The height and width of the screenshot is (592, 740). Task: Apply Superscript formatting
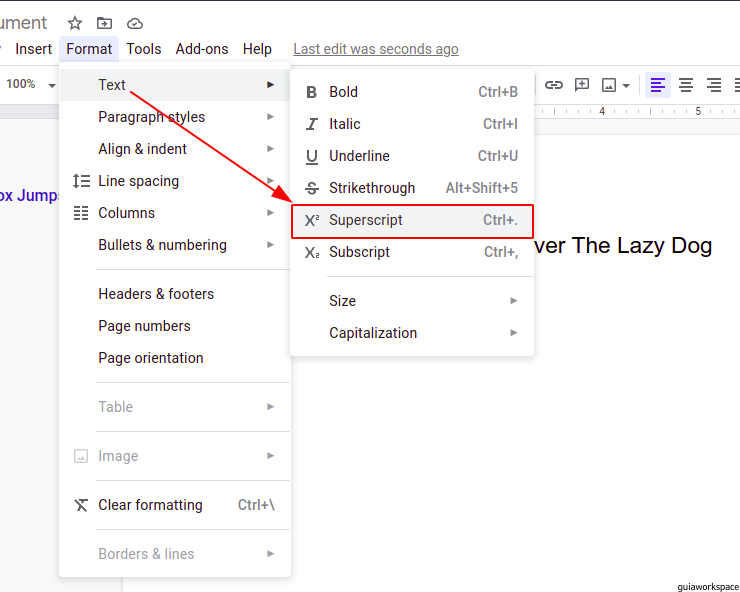point(412,220)
